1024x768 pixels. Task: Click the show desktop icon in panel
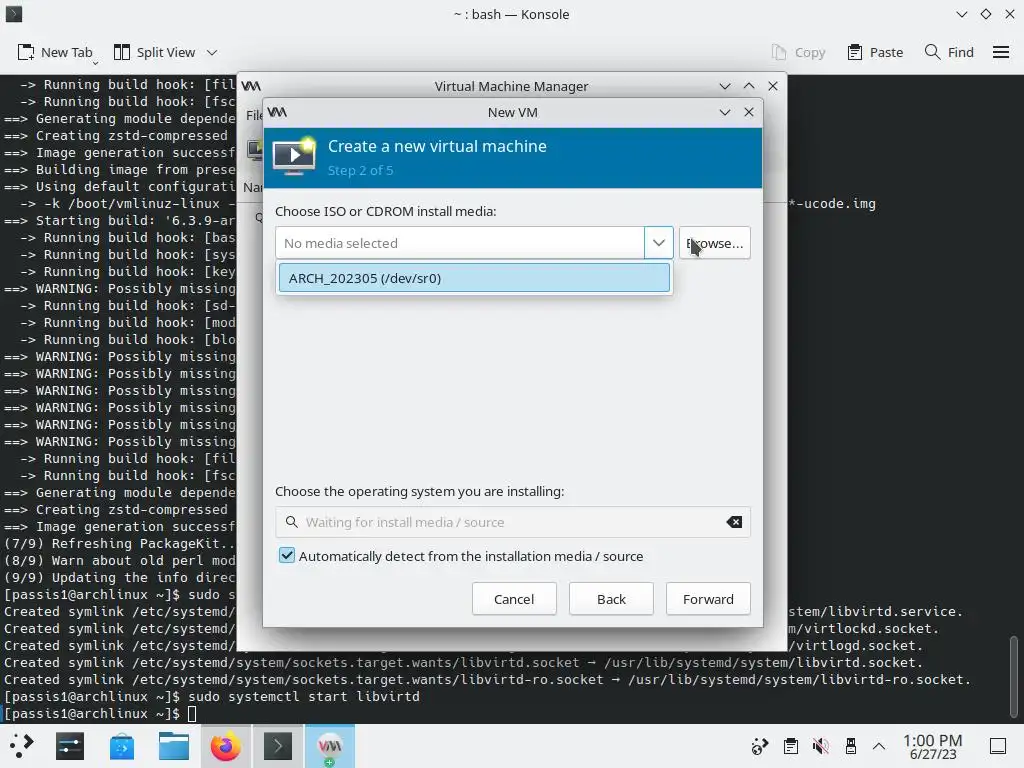[x=998, y=746]
